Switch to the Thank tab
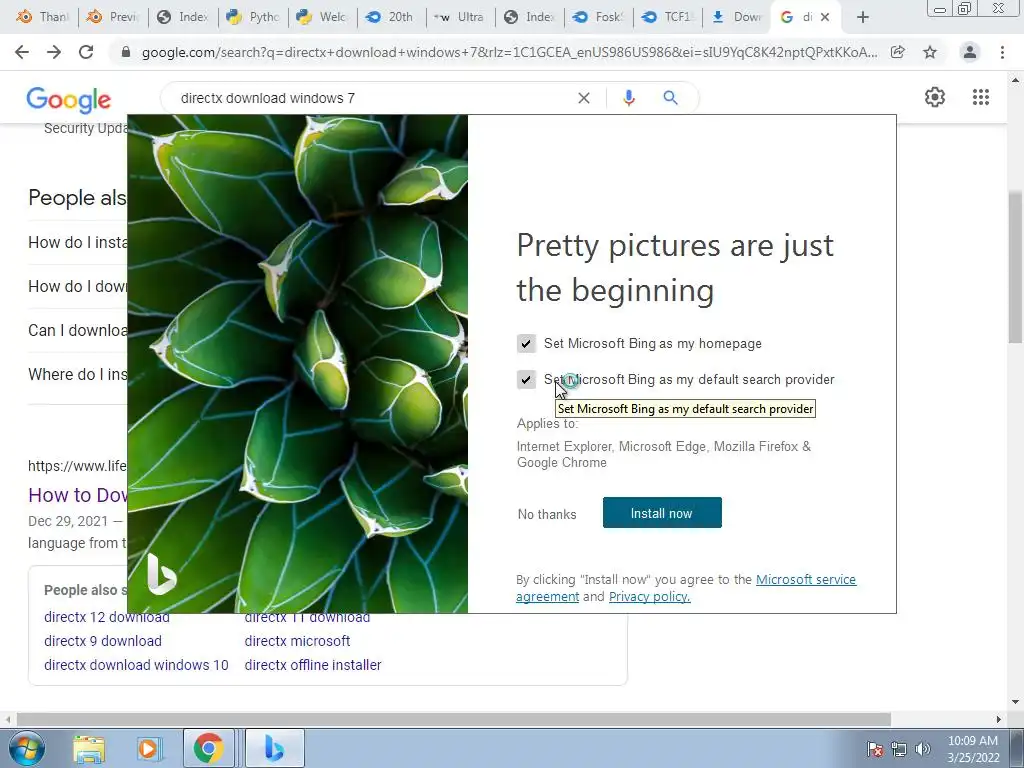Viewport: 1024px width, 768px height. tap(43, 17)
